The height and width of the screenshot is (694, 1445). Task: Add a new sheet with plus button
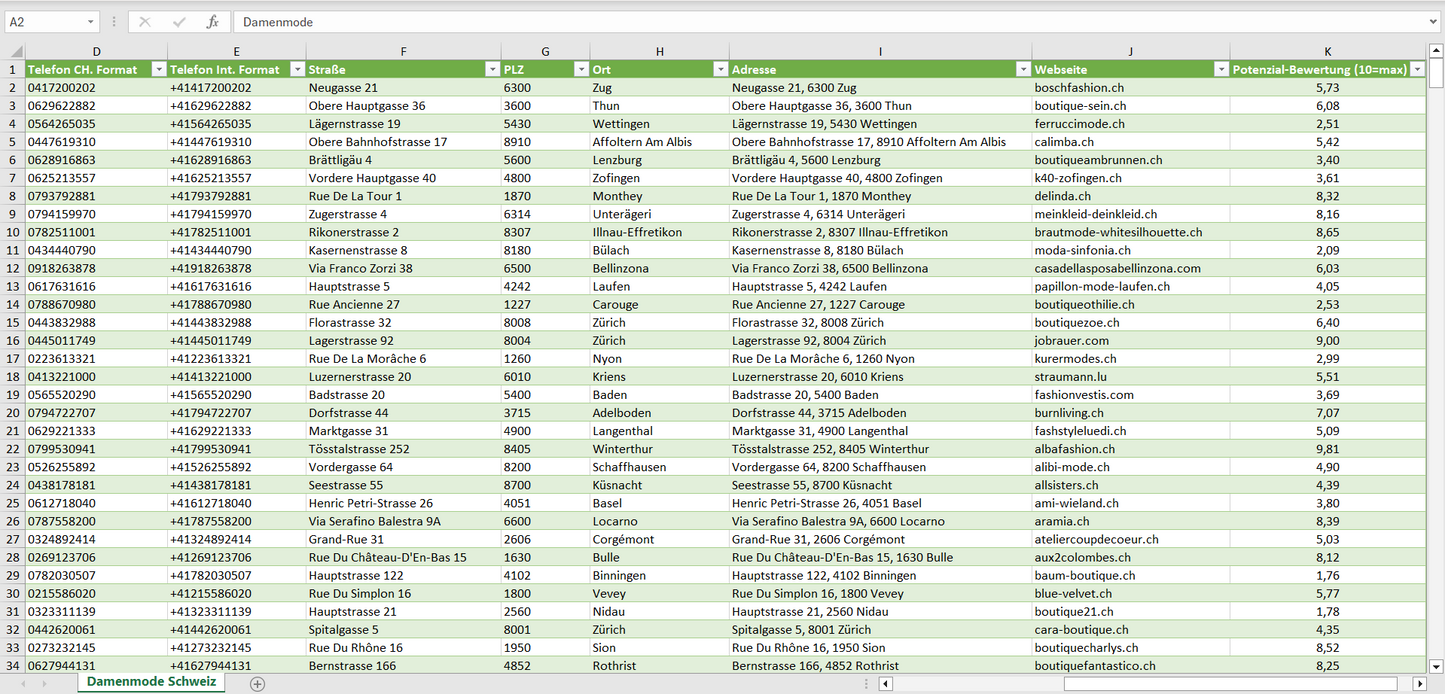[x=257, y=684]
